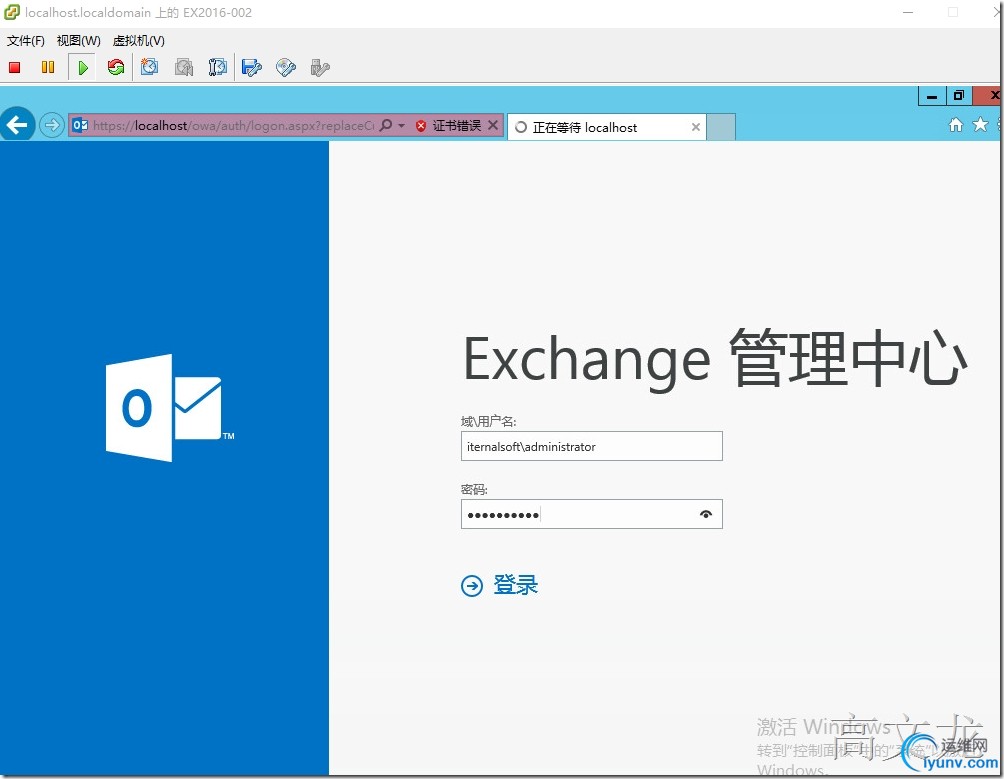Viewport: 1004px width, 779px height.
Task: Close the 正在等待 localhost tab
Action: coord(695,127)
